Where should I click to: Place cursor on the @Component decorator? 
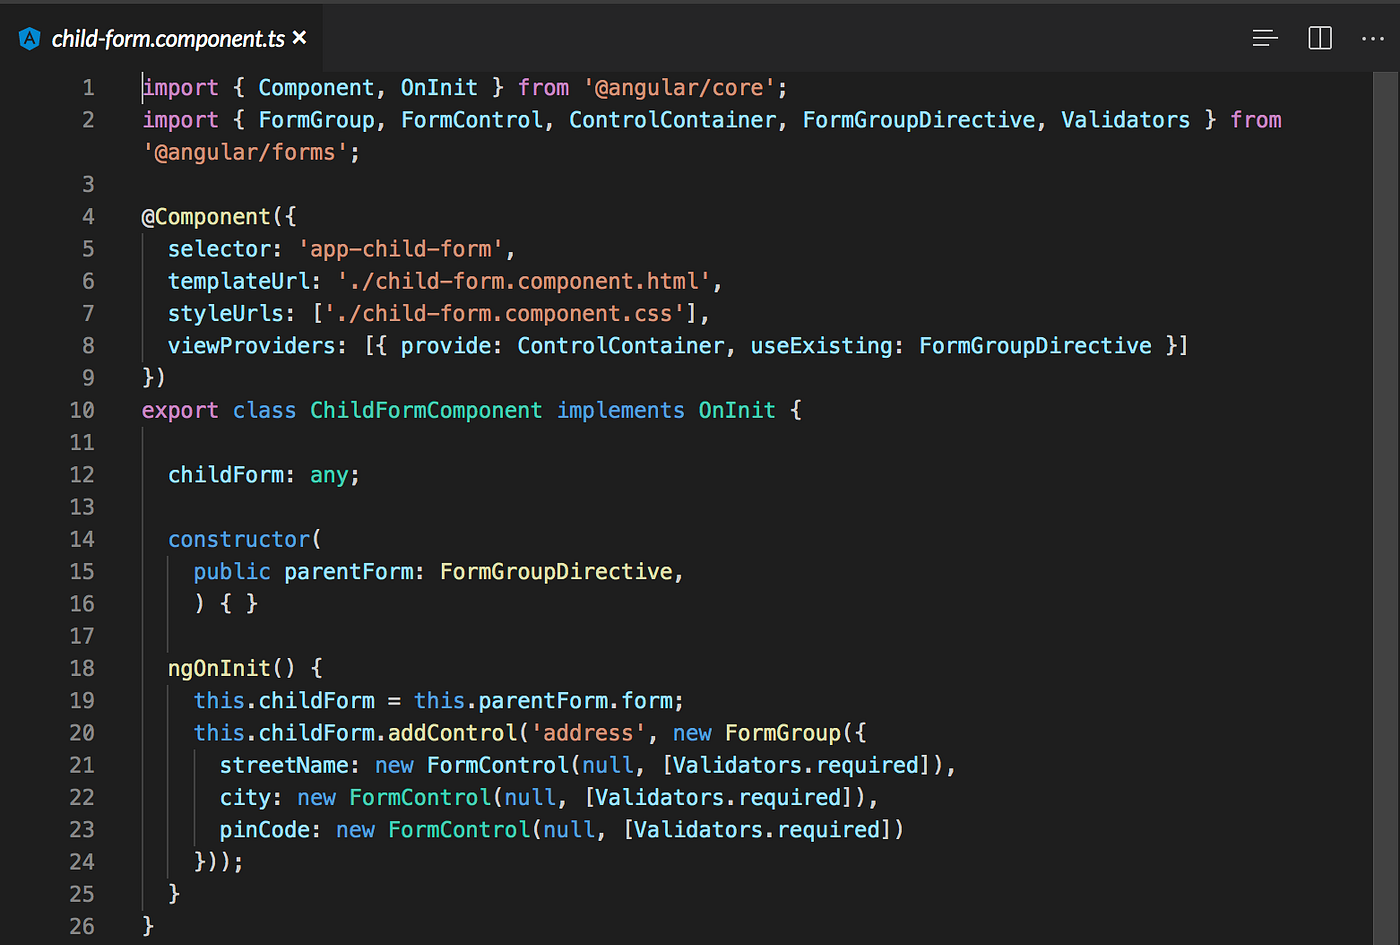click(207, 216)
